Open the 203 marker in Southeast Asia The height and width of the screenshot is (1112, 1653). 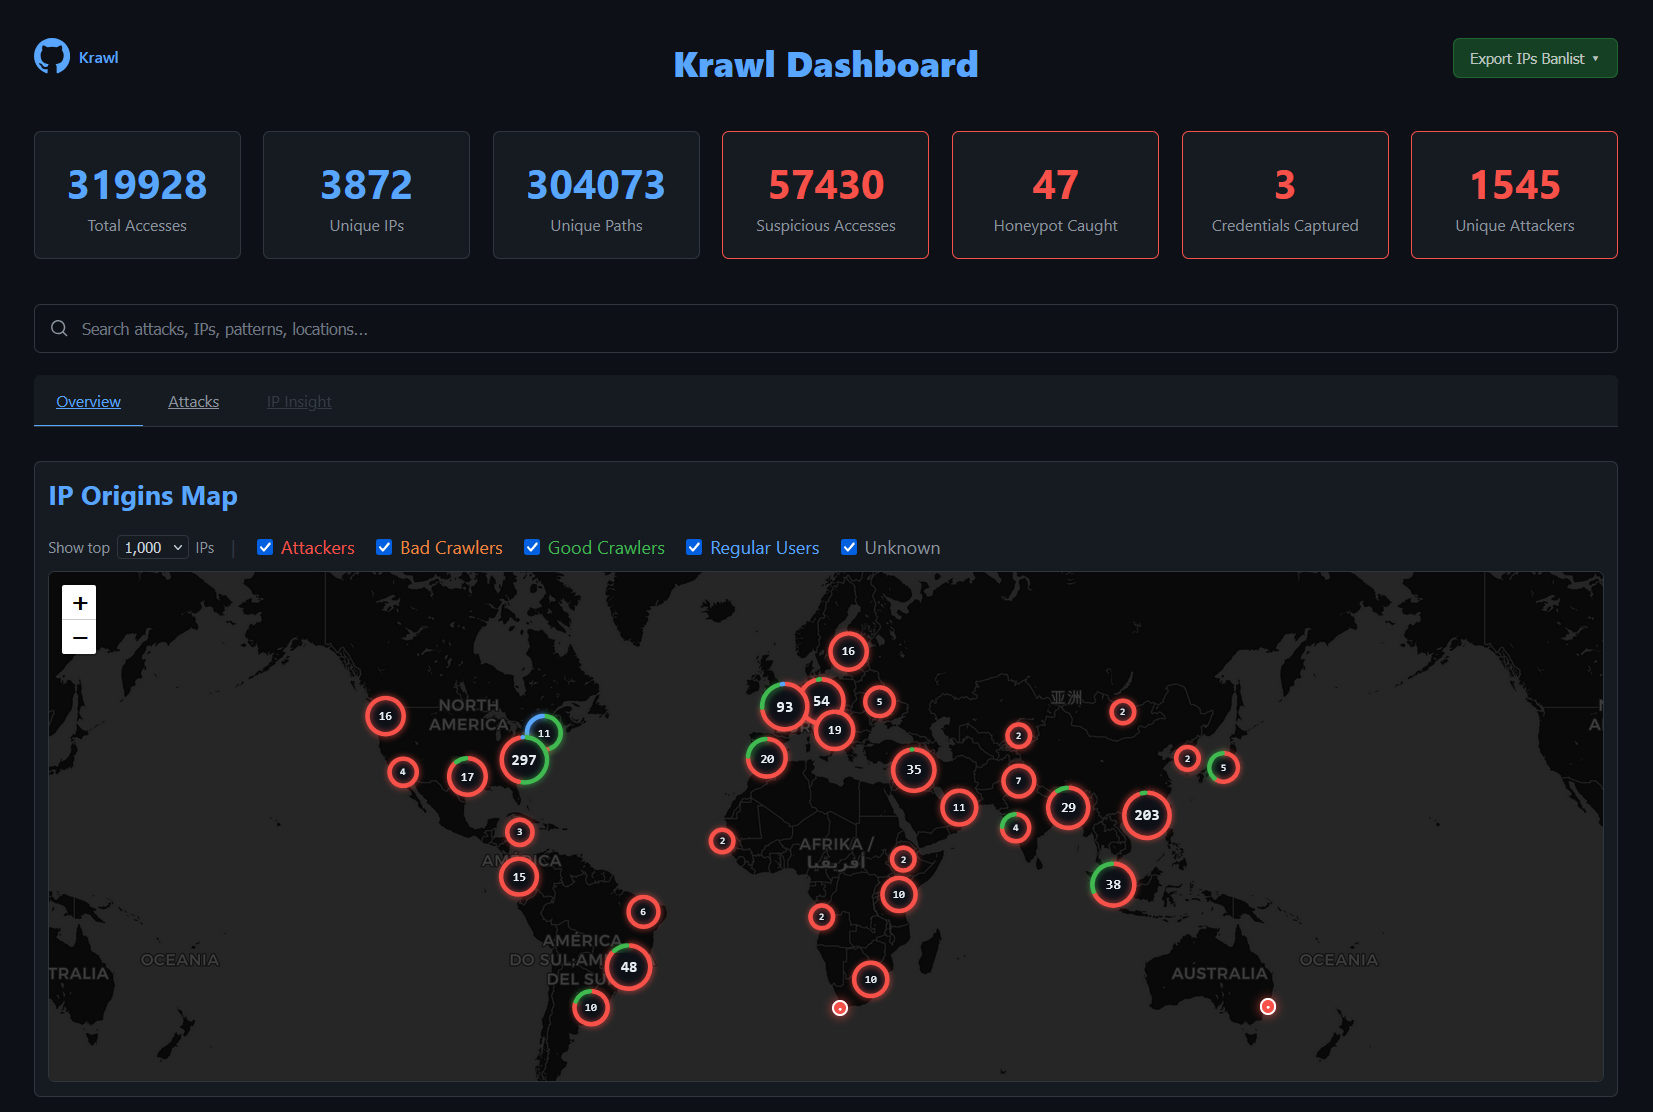tap(1146, 815)
